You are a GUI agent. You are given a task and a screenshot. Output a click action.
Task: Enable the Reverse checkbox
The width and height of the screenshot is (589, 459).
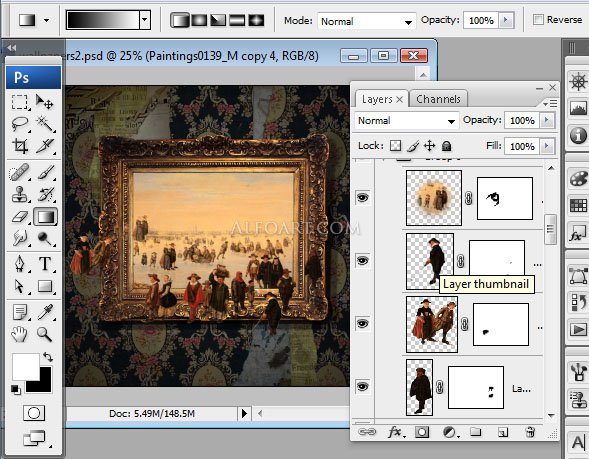(x=538, y=19)
